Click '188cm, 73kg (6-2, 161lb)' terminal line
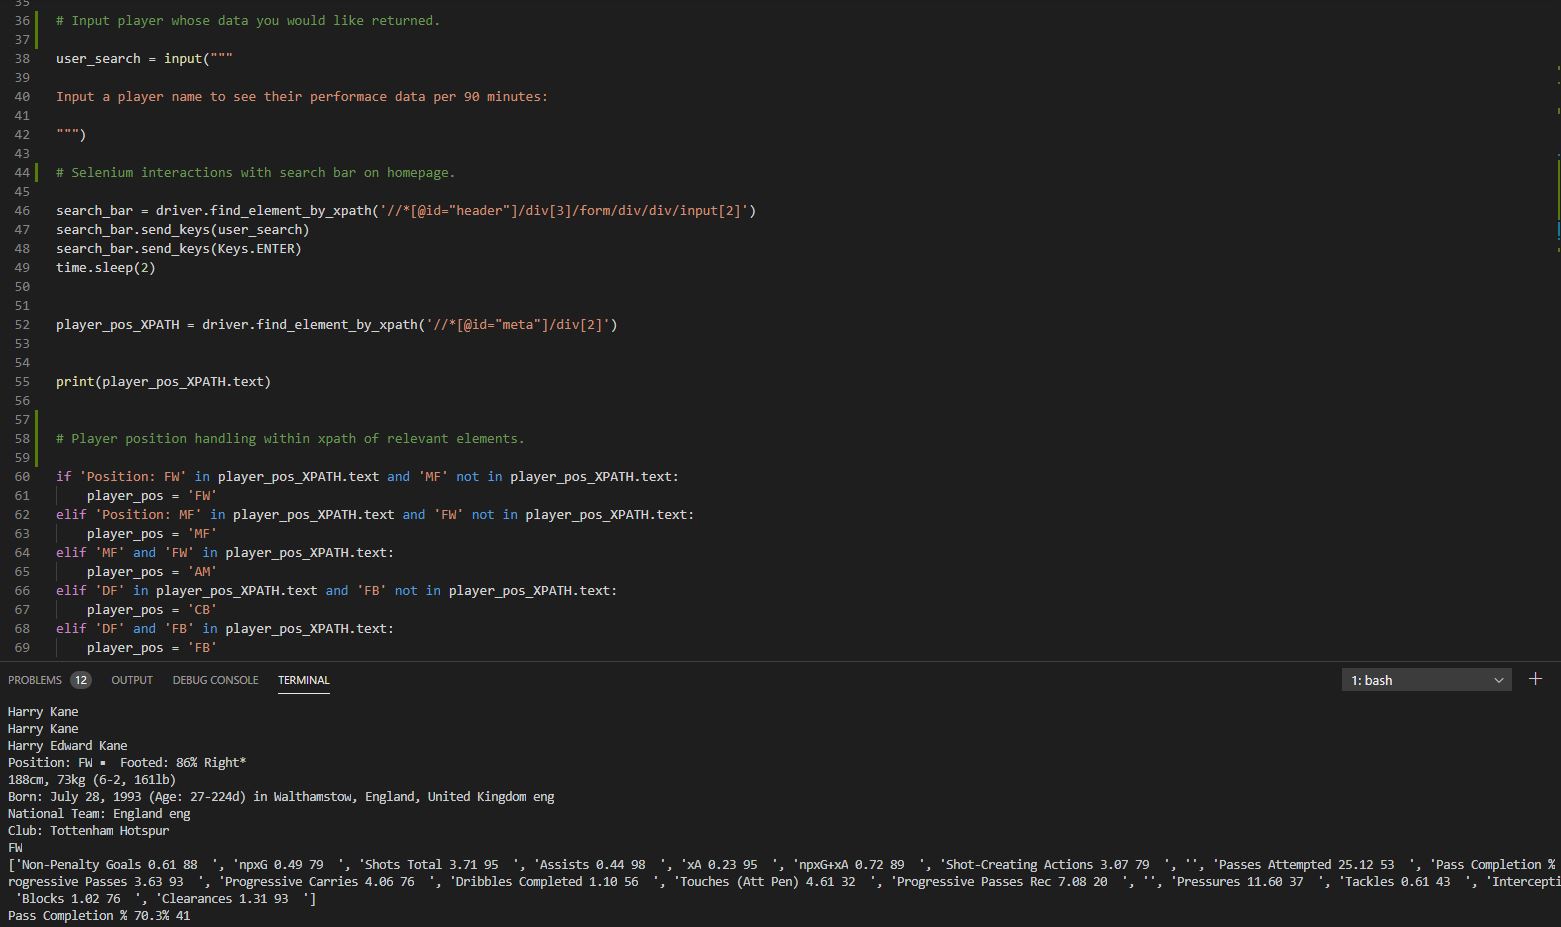1561x927 pixels. [x=92, y=780]
